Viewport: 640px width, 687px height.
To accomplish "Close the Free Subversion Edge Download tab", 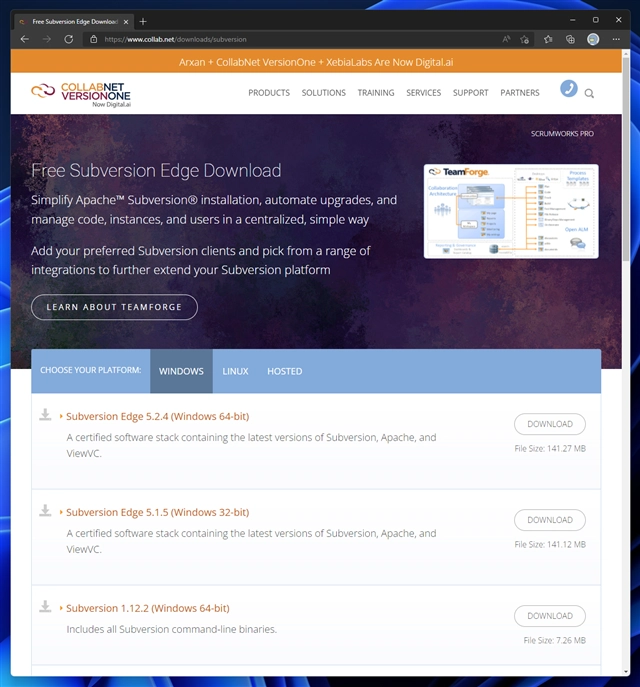I will point(126,21).
